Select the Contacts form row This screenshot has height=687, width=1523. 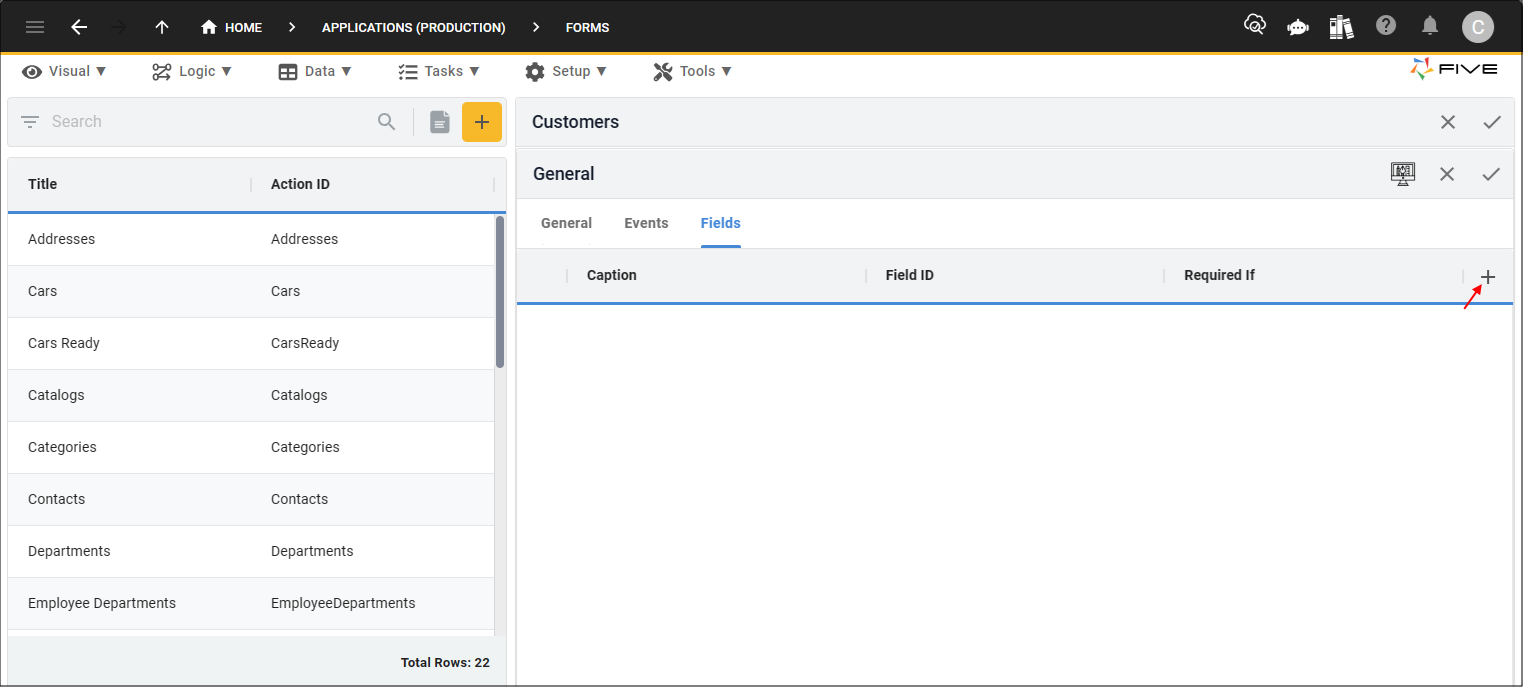(x=251, y=499)
